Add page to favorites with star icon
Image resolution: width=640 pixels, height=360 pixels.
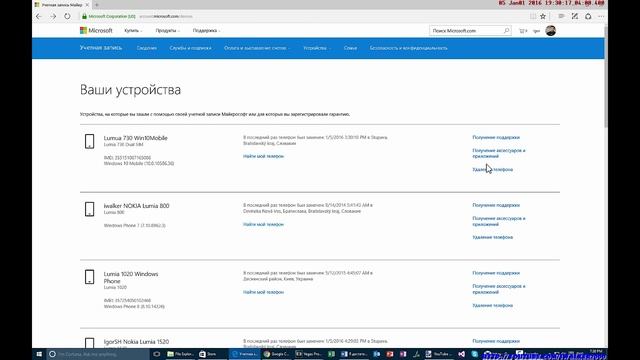[543, 16]
